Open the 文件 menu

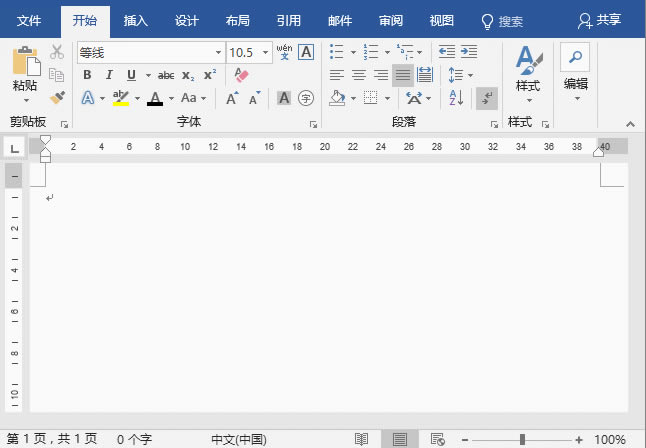[x=29, y=21]
